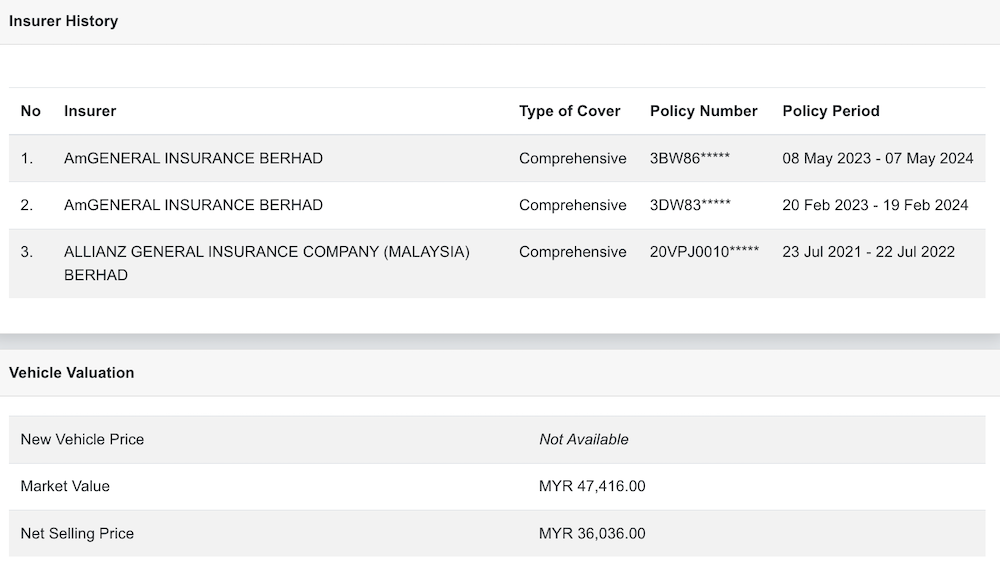Click the Comprehensive cover type in row 3
This screenshot has height=584, width=1000.
(572, 252)
